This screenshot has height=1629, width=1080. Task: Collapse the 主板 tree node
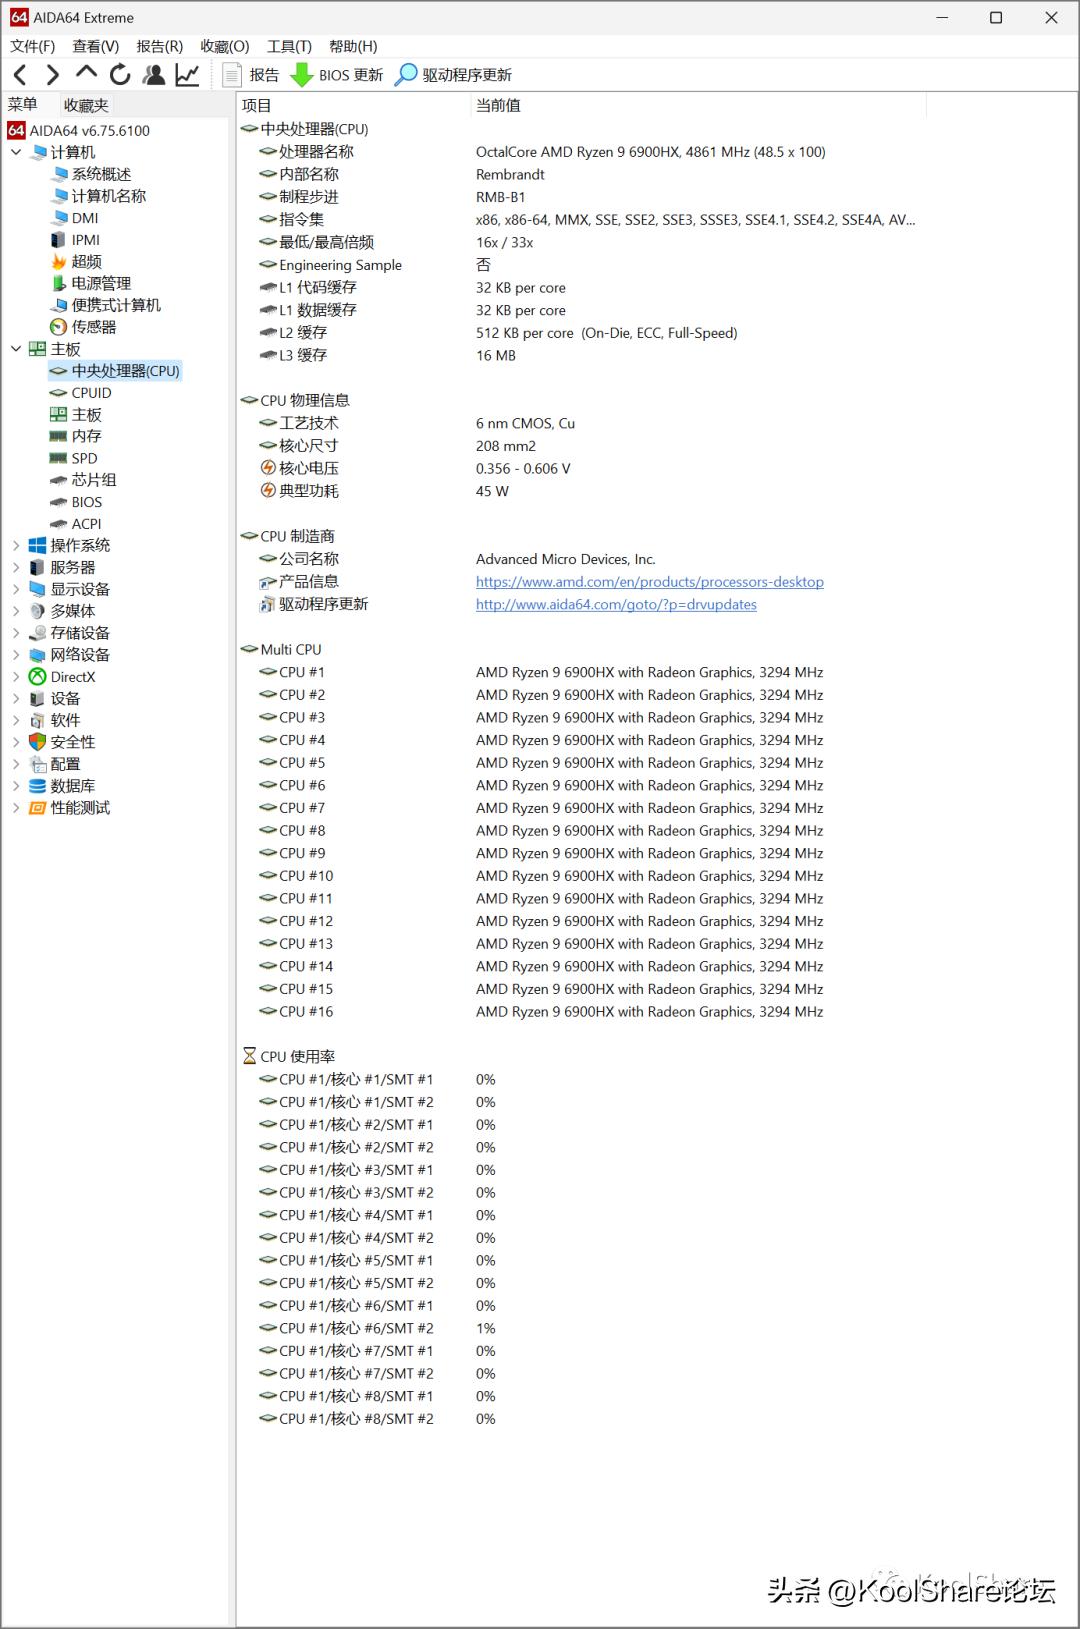(x=16, y=349)
